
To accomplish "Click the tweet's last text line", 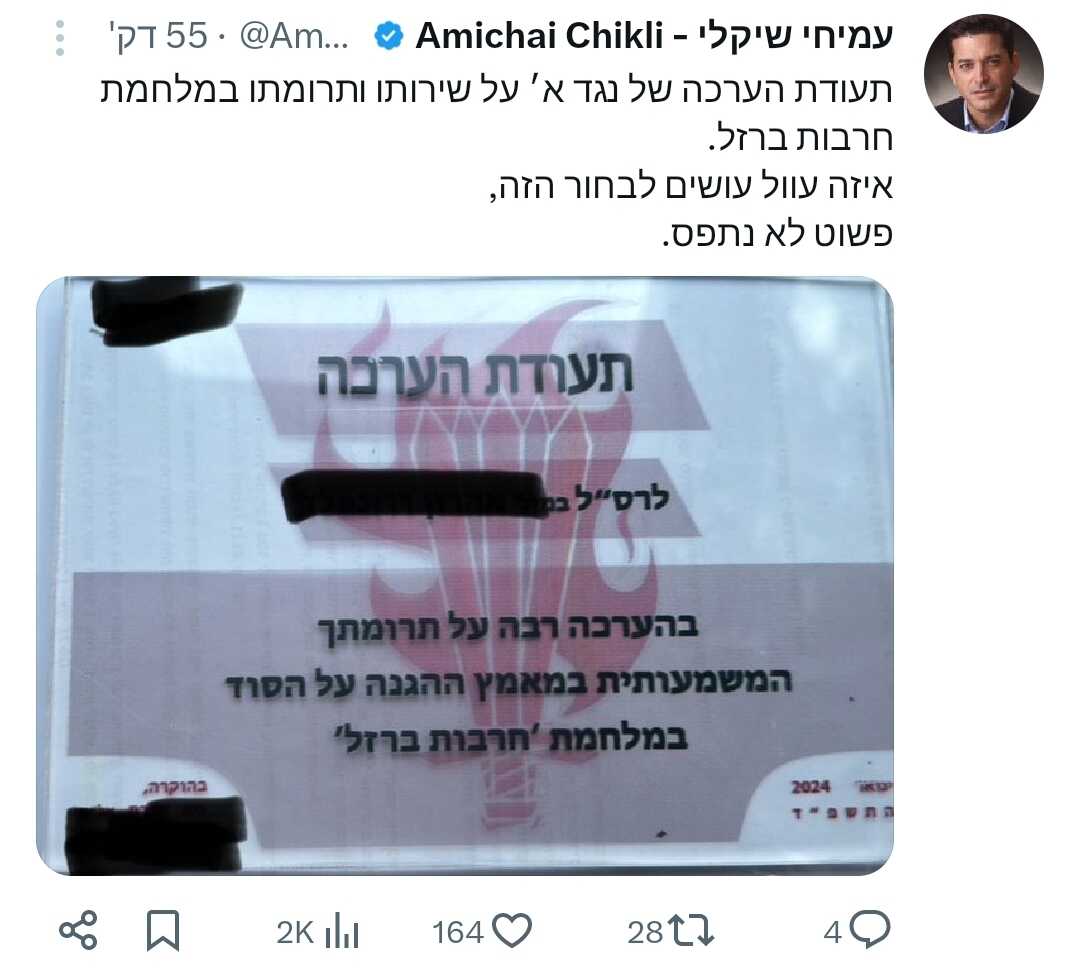I will tap(777, 233).
